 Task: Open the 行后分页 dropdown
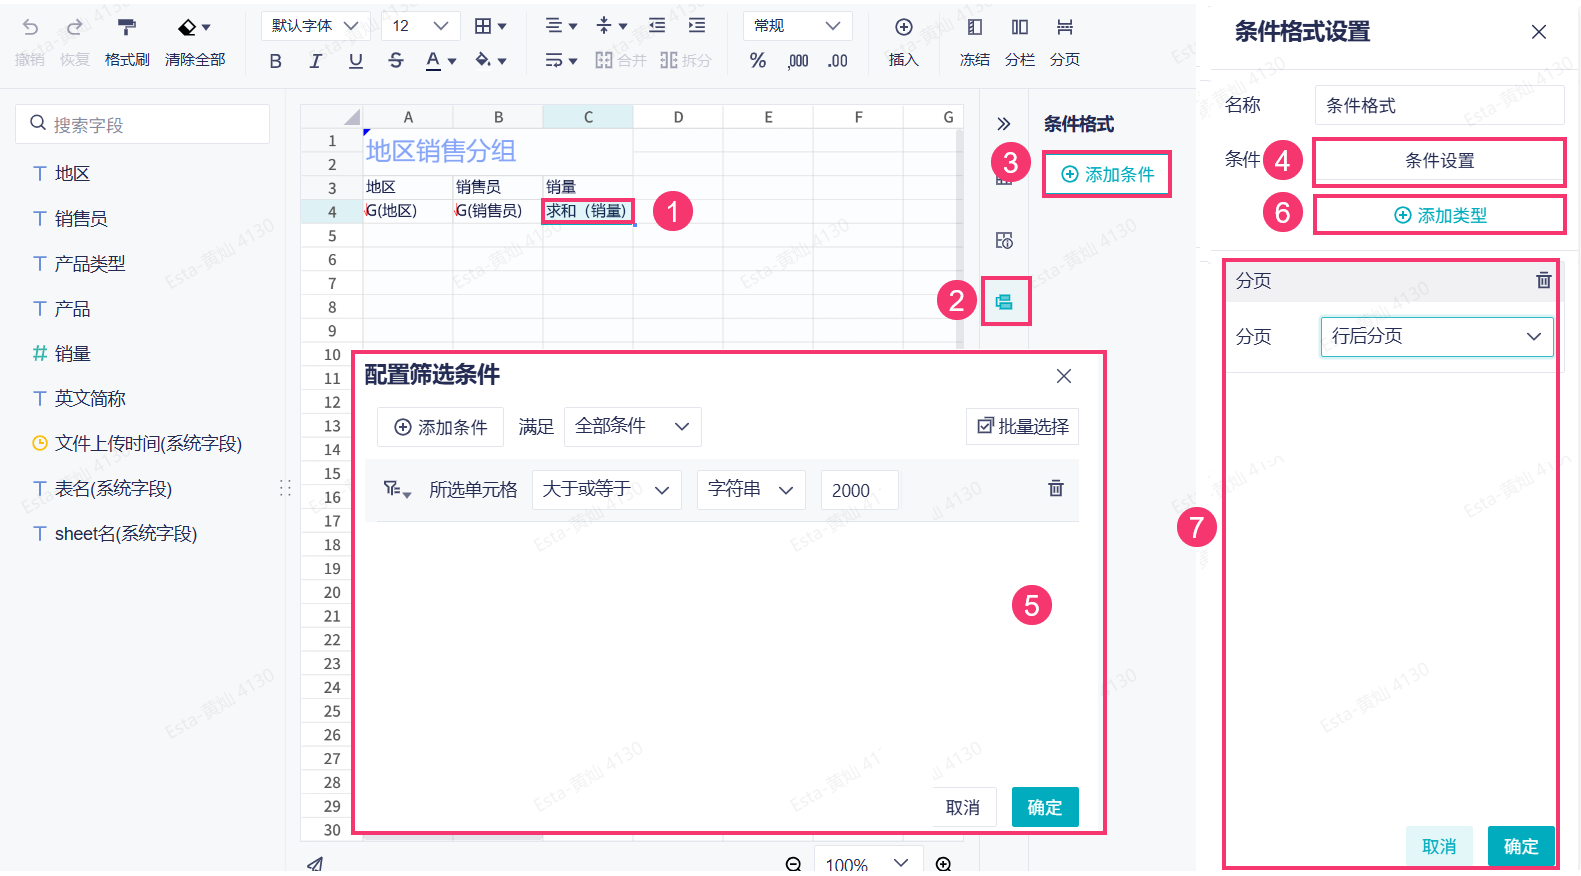coord(1437,337)
